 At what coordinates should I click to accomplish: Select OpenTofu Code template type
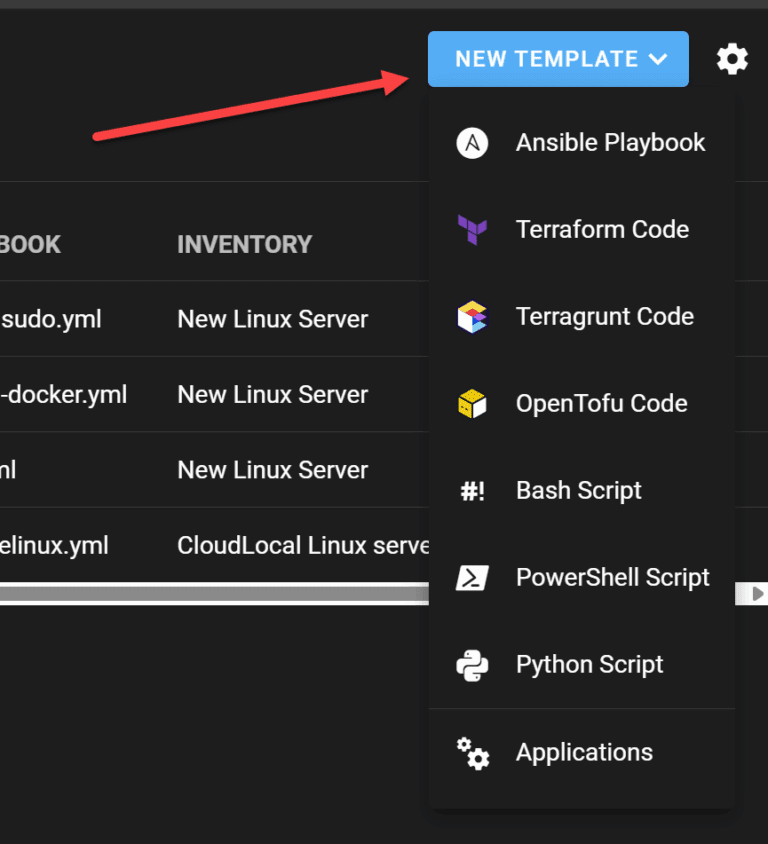click(x=601, y=404)
